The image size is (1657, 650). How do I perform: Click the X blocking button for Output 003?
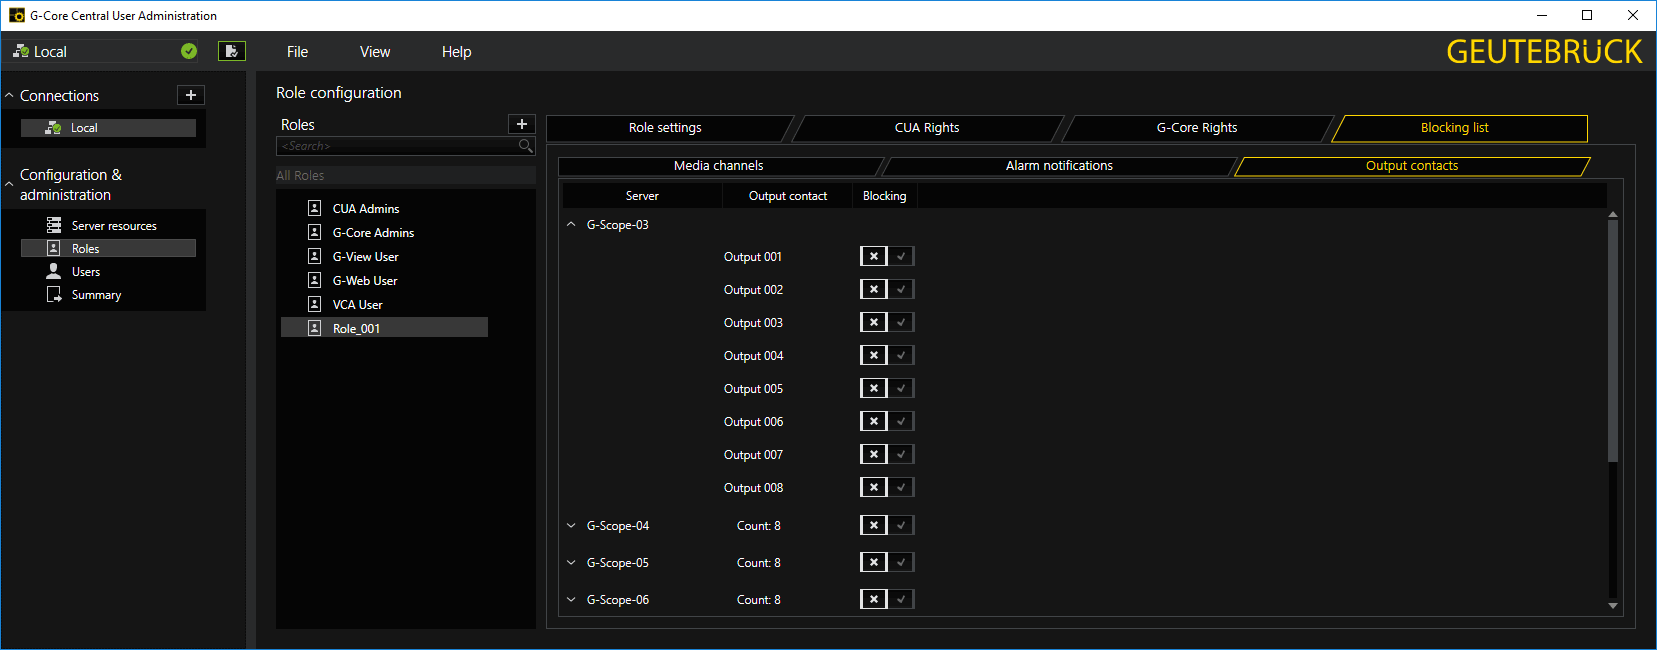pyautogui.click(x=874, y=322)
